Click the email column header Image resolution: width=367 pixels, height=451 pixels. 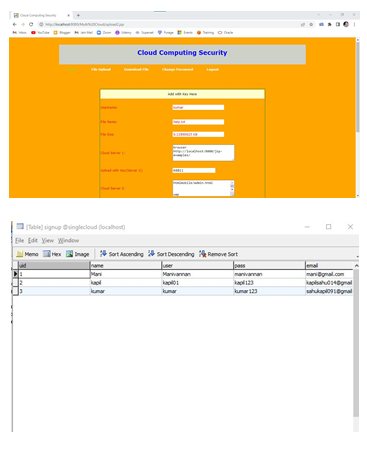[329, 265]
